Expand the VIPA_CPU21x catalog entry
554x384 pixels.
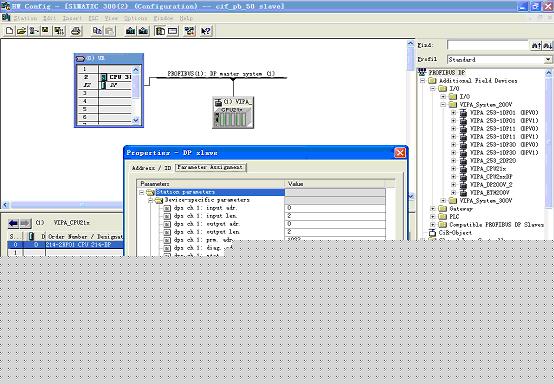click(454, 169)
